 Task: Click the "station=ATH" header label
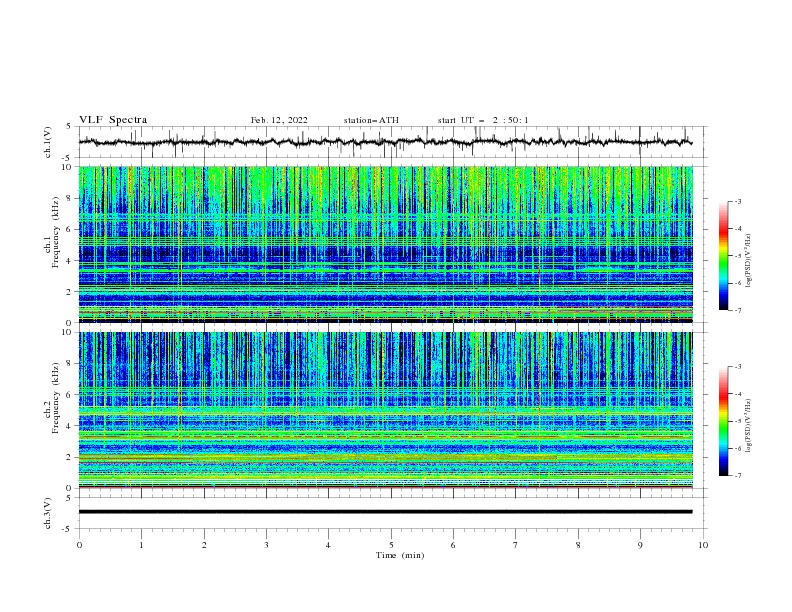click(x=371, y=120)
